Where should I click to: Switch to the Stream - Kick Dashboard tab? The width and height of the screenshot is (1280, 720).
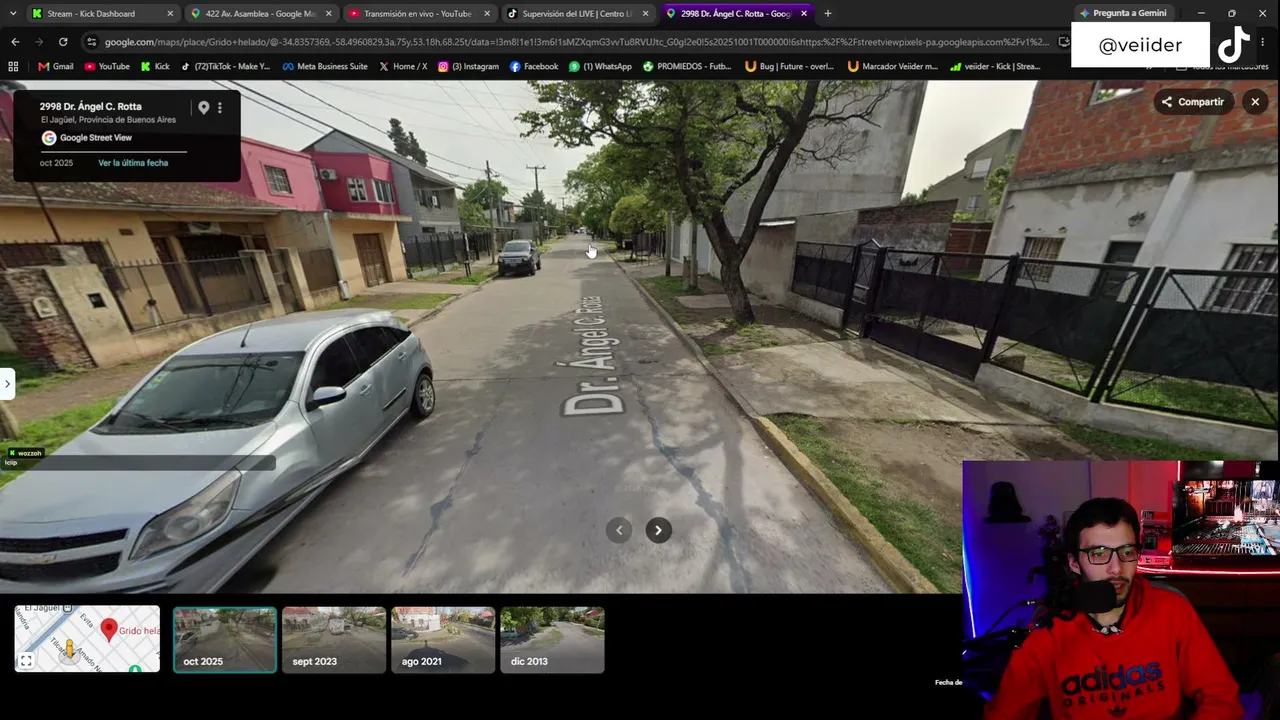[x=102, y=14]
